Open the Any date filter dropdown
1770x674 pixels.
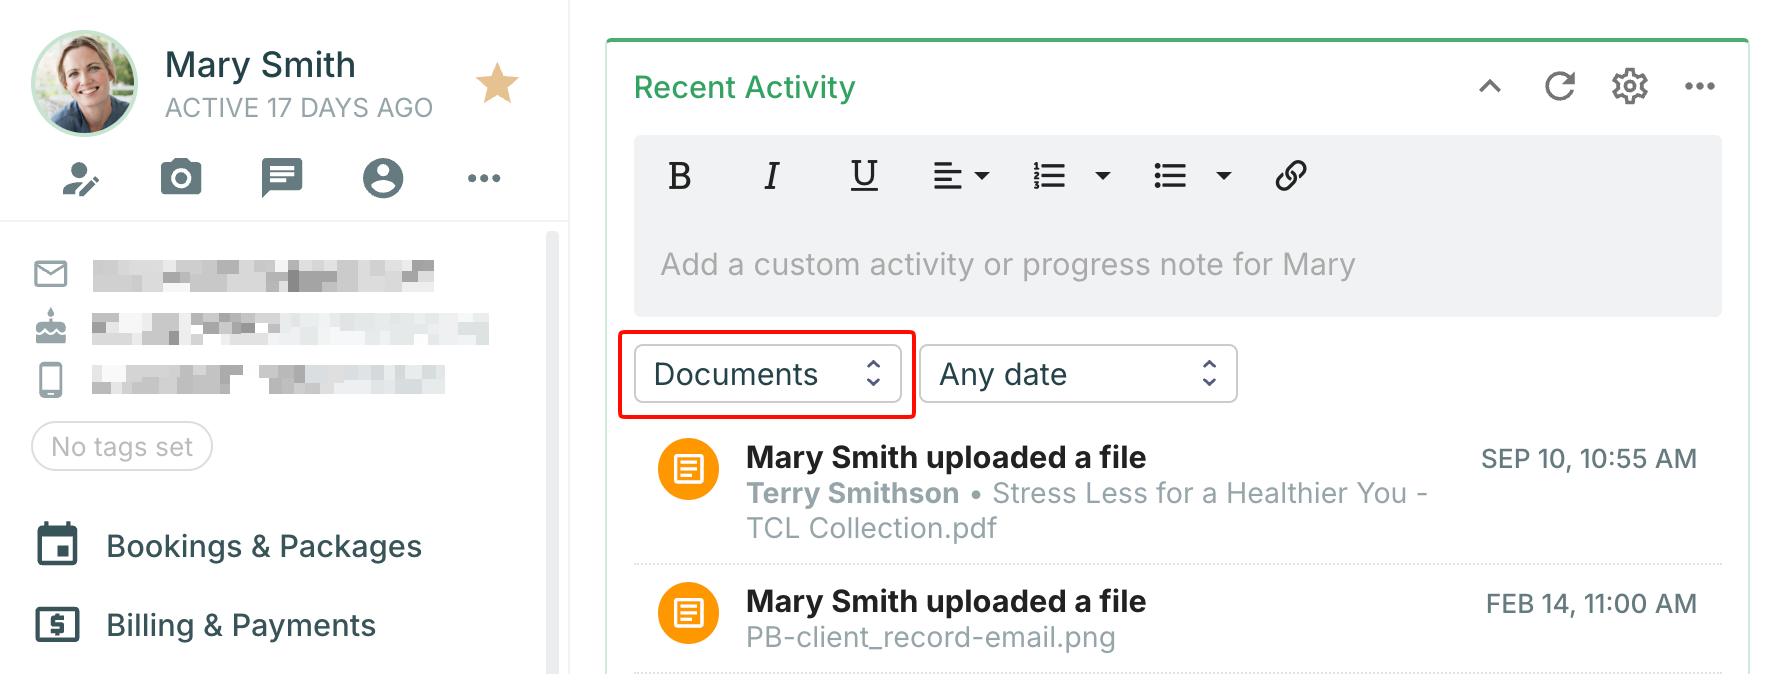point(1077,374)
